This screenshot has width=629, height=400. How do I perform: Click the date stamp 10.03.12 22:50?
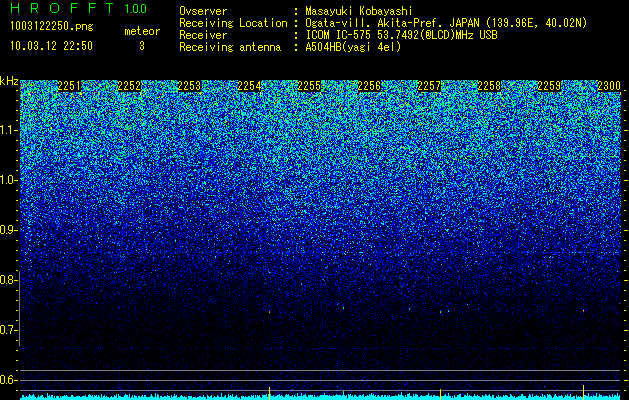tap(51, 46)
